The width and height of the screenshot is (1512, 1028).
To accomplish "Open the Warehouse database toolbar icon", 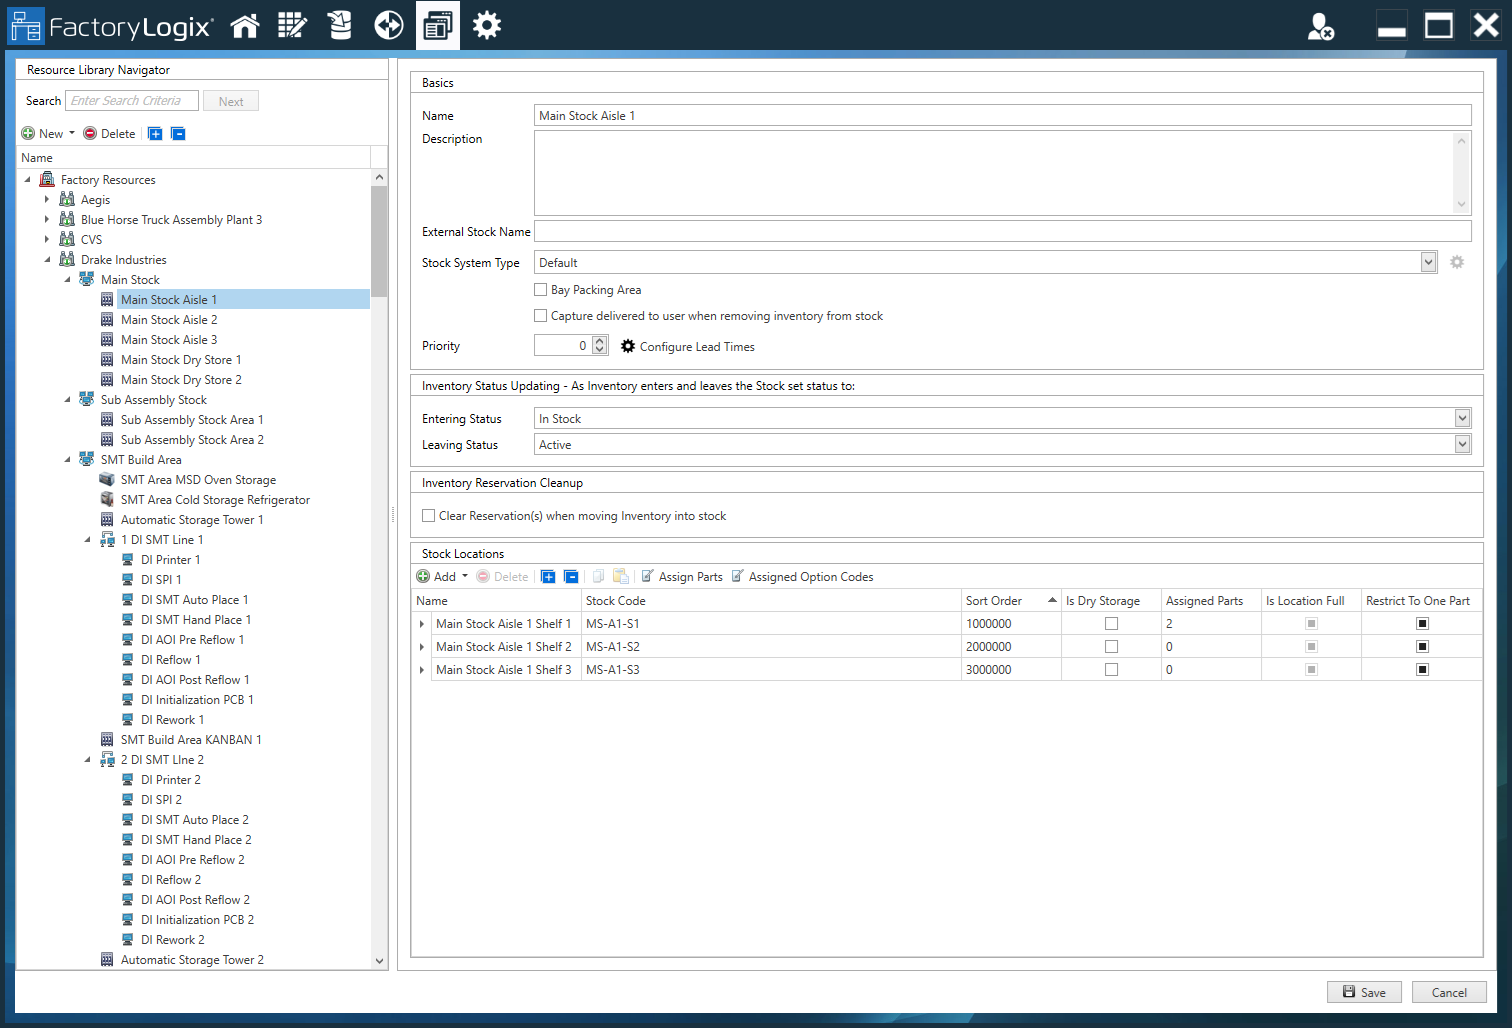I will click(x=339, y=25).
